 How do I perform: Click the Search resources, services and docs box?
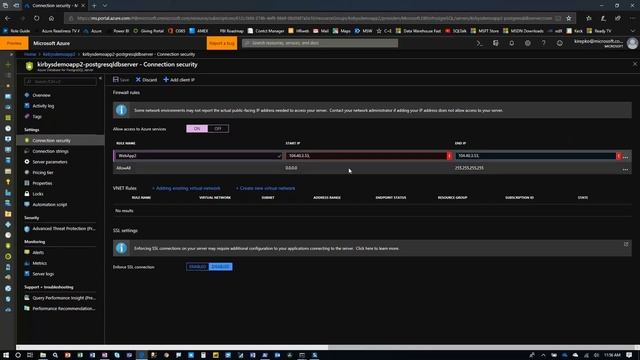tap(320, 43)
